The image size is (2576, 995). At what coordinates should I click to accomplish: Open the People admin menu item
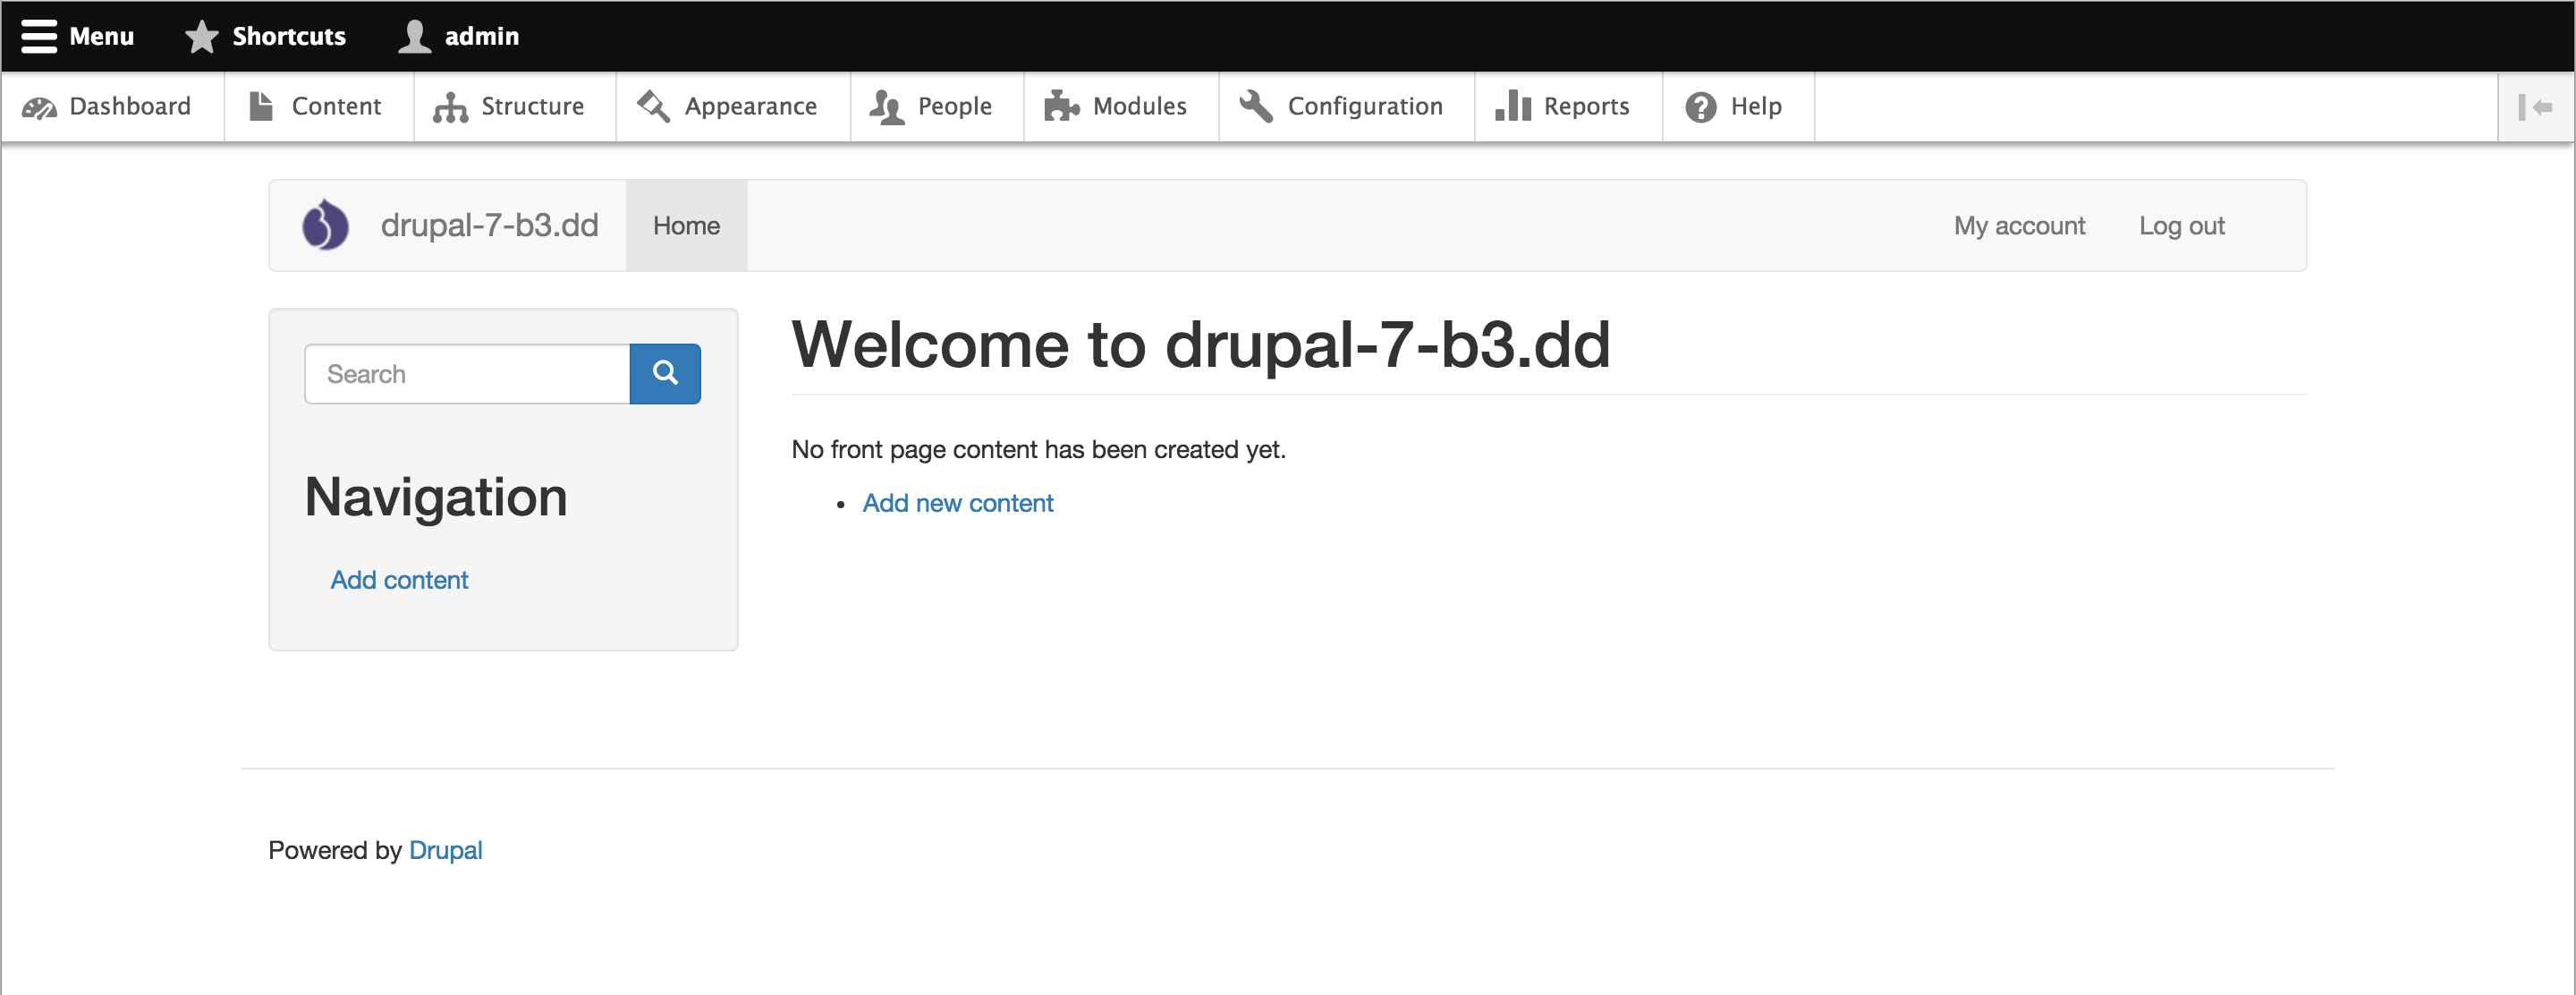(x=937, y=107)
